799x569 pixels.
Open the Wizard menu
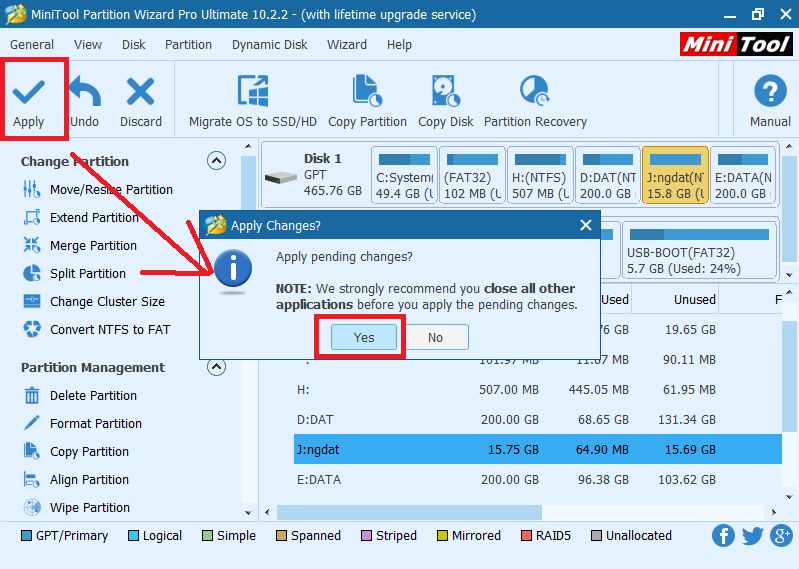[x=347, y=45]
